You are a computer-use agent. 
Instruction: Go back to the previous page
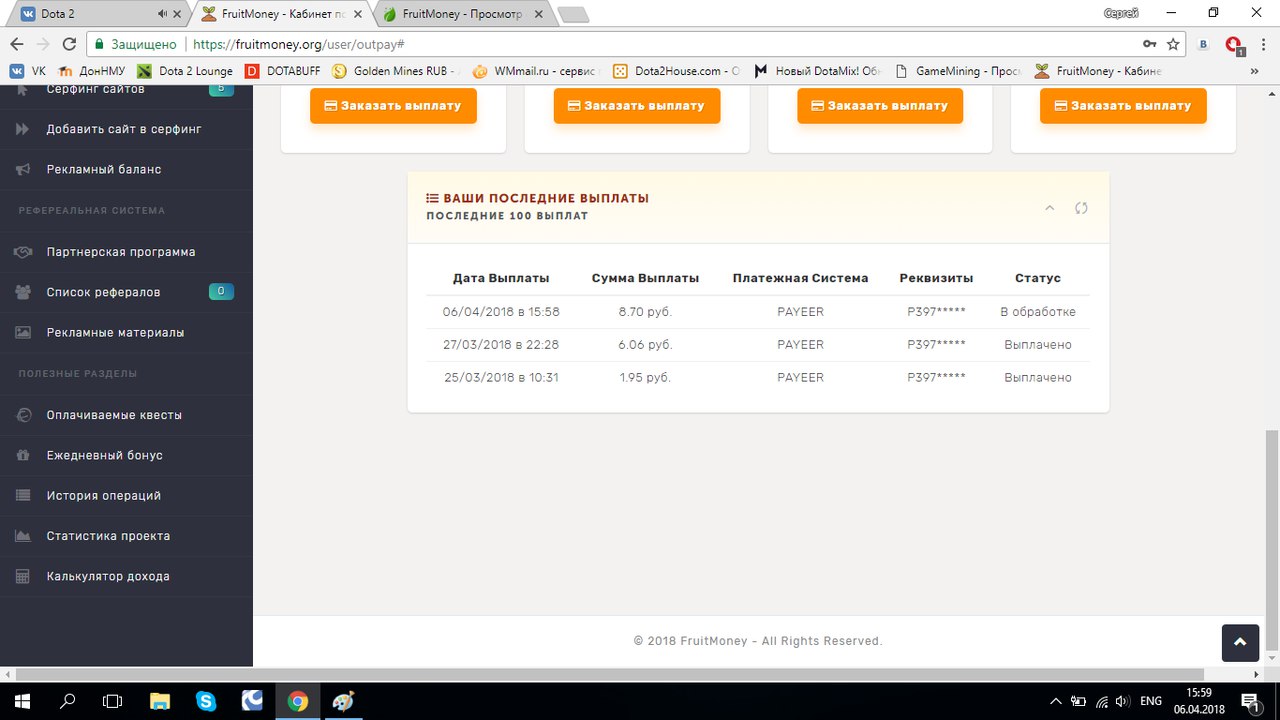click(x=16, y=44)
